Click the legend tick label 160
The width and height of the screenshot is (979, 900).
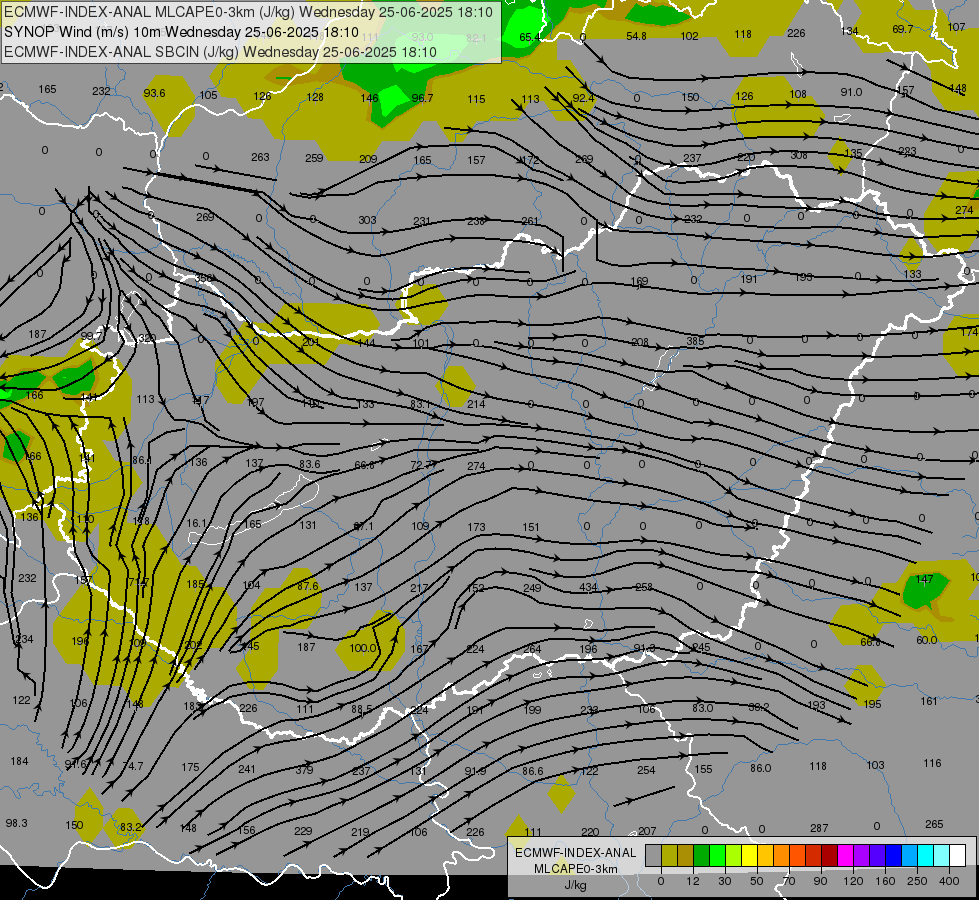click(x=885, y=881)
